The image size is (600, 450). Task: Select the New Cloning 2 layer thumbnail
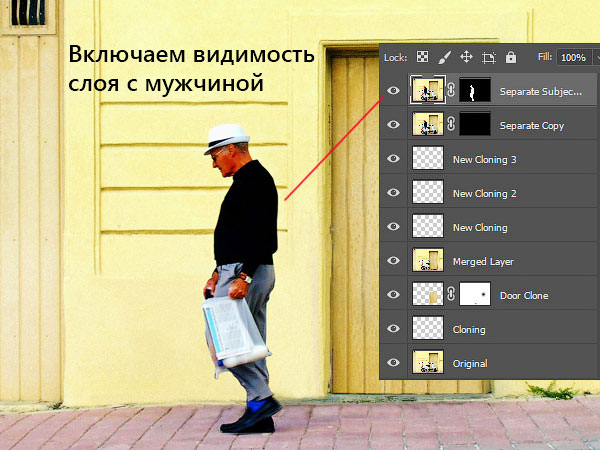(428, 192)
